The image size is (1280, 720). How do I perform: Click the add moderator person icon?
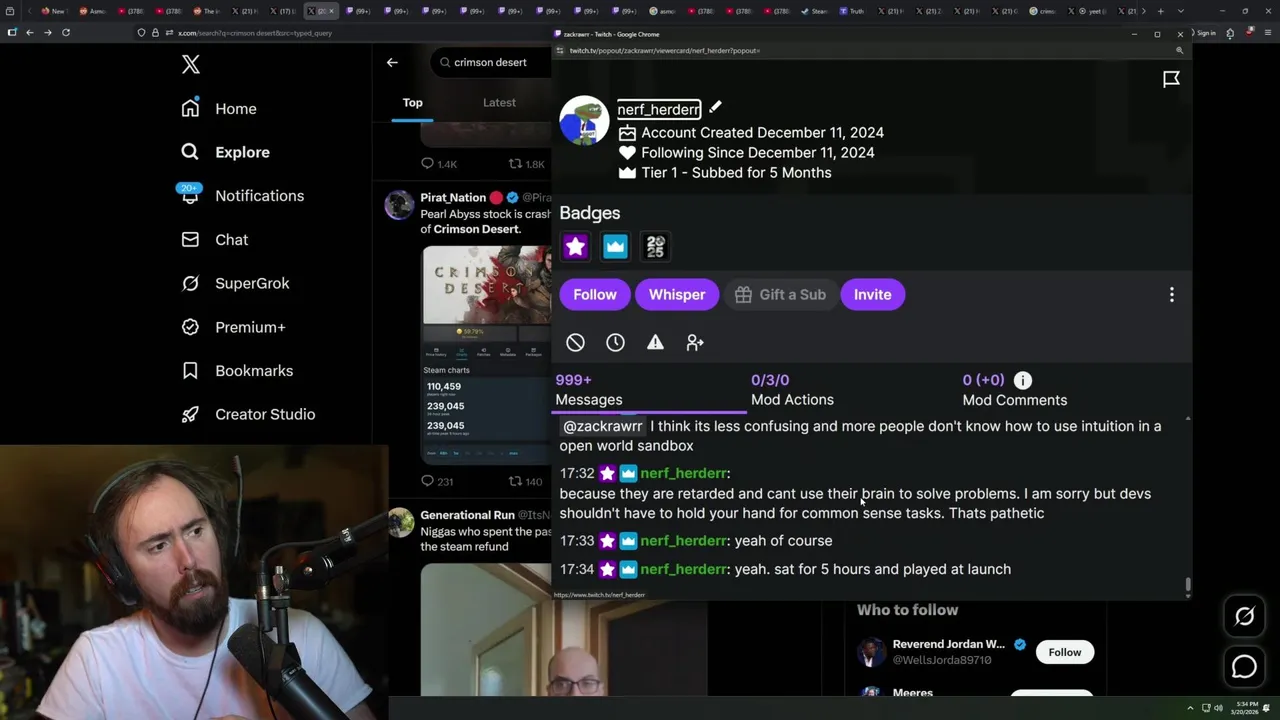695,342
